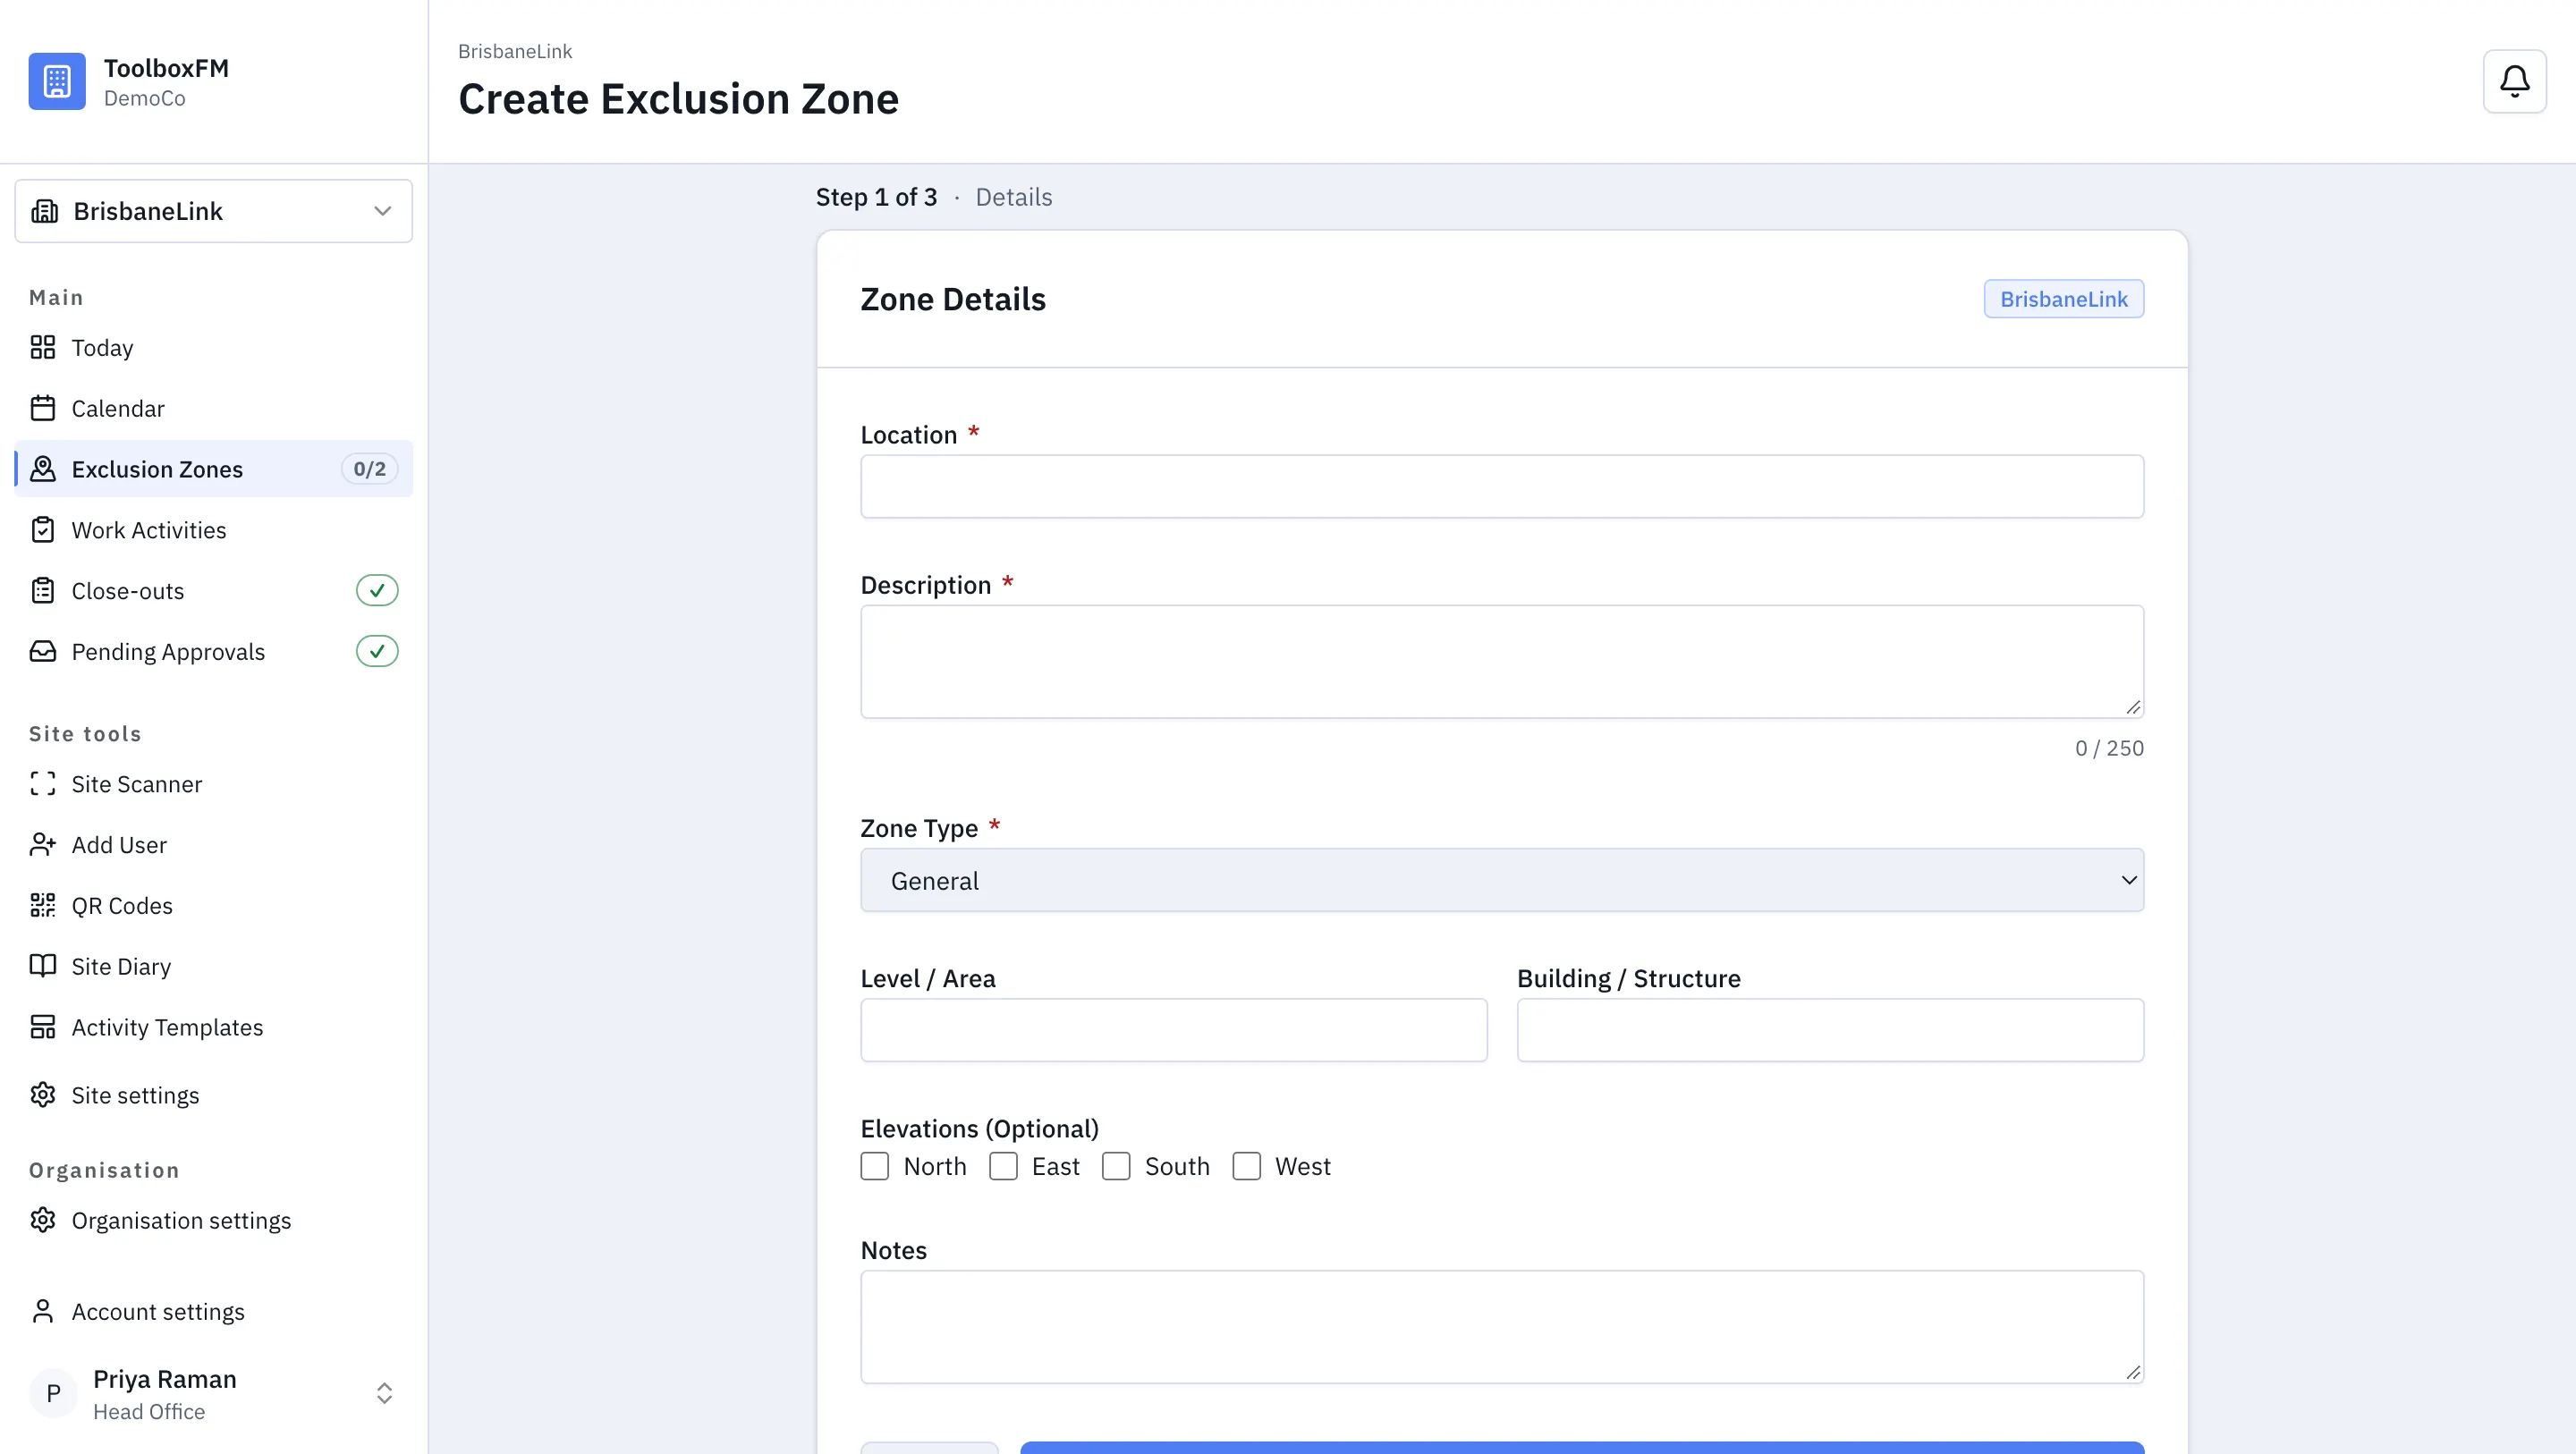The width and height of the screenshot is (2576, 1454).
Task: Click the Activity Templates layout icon
Action: (x=43, y=1027)
